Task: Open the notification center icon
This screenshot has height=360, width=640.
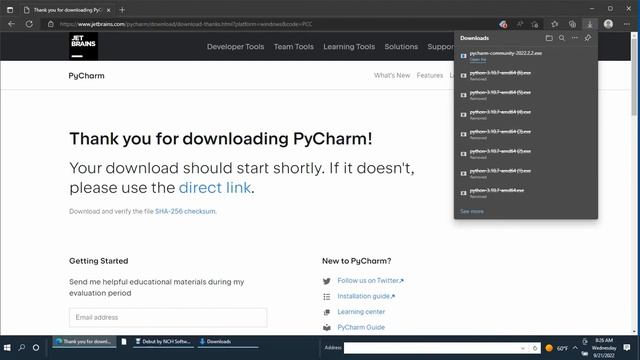Action: [627, 348]
